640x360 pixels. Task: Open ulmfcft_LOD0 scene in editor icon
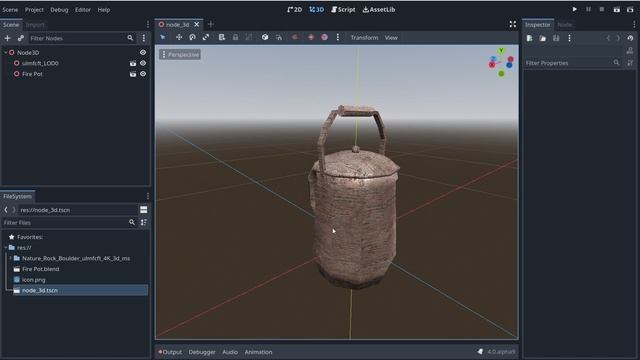[x=133, y=63]
